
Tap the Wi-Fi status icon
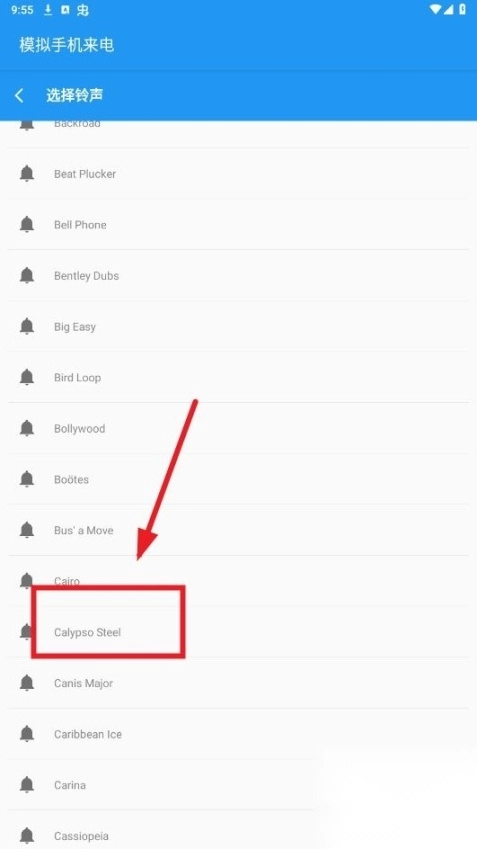(x=436, y=10)
